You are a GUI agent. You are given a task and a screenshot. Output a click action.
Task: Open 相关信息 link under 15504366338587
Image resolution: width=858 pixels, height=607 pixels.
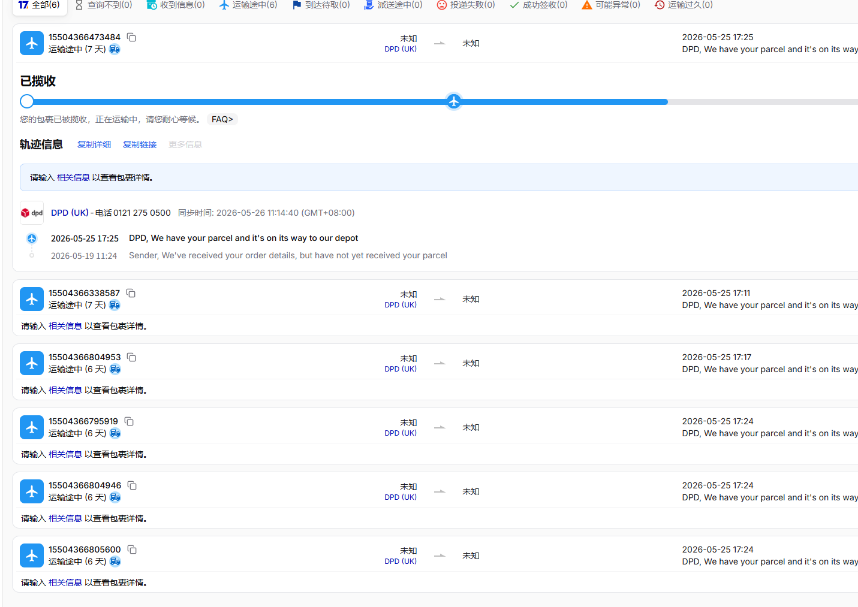[65, 326]
